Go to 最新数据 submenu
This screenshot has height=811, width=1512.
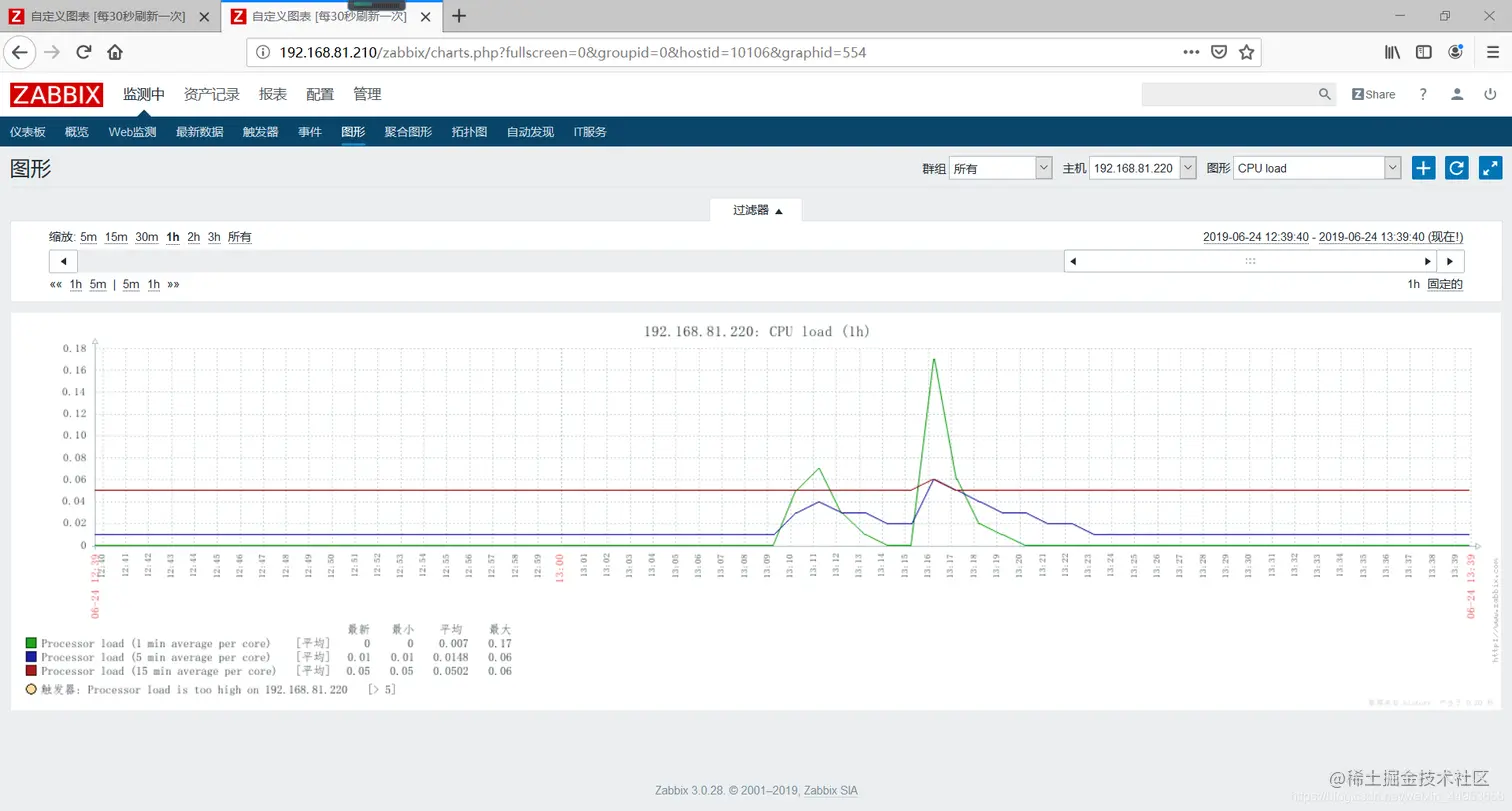(x=199, y=132)
